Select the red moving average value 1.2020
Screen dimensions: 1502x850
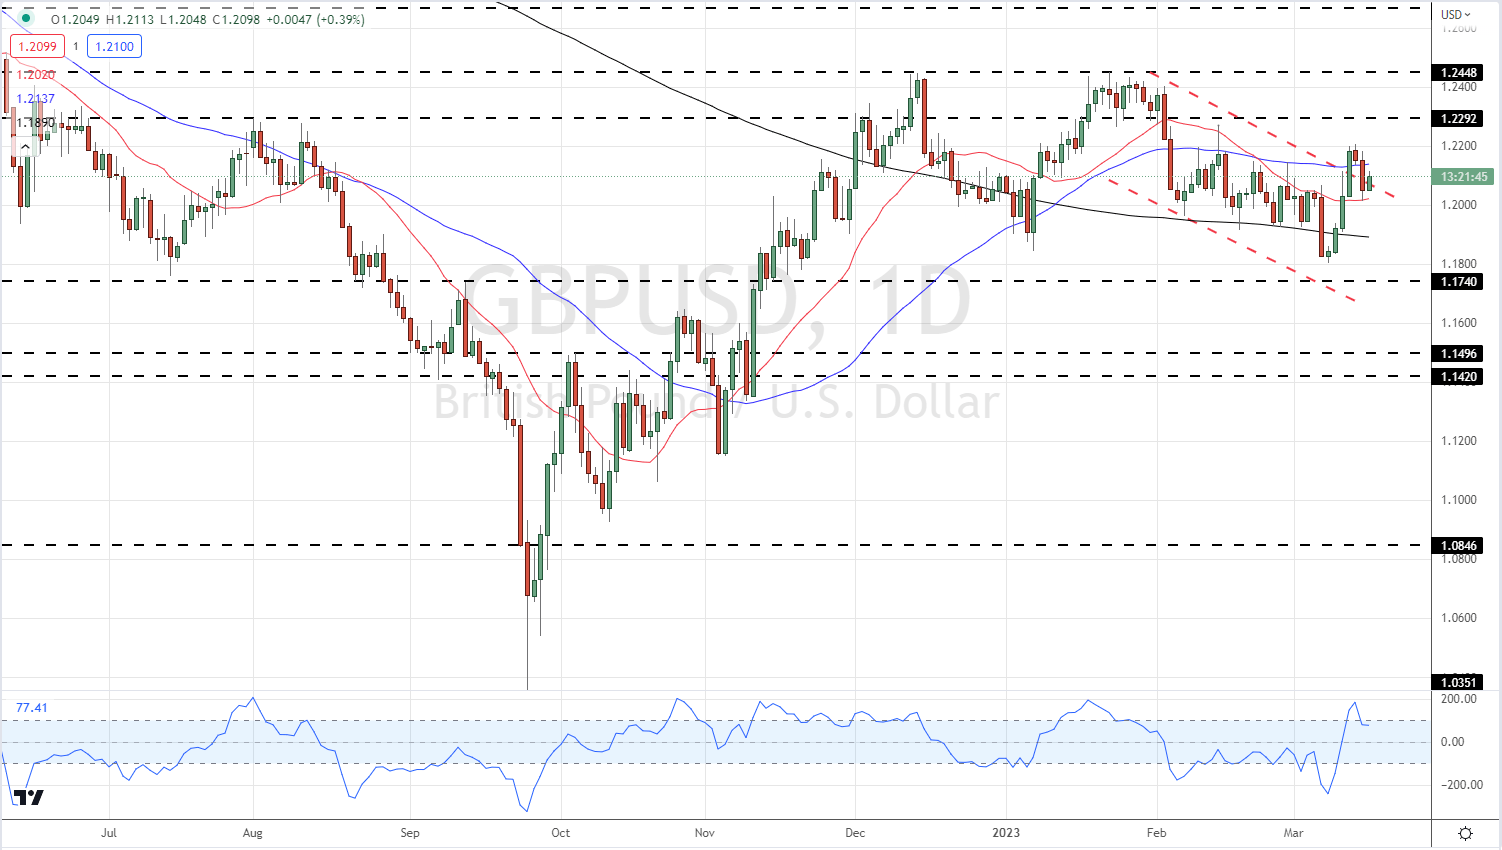(x=36, y=75)
